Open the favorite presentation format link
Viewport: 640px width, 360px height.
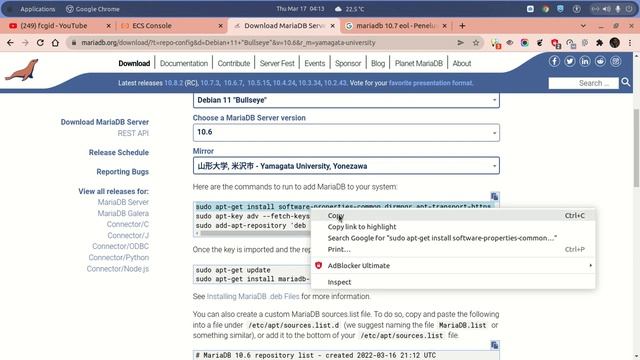(431, 83)
